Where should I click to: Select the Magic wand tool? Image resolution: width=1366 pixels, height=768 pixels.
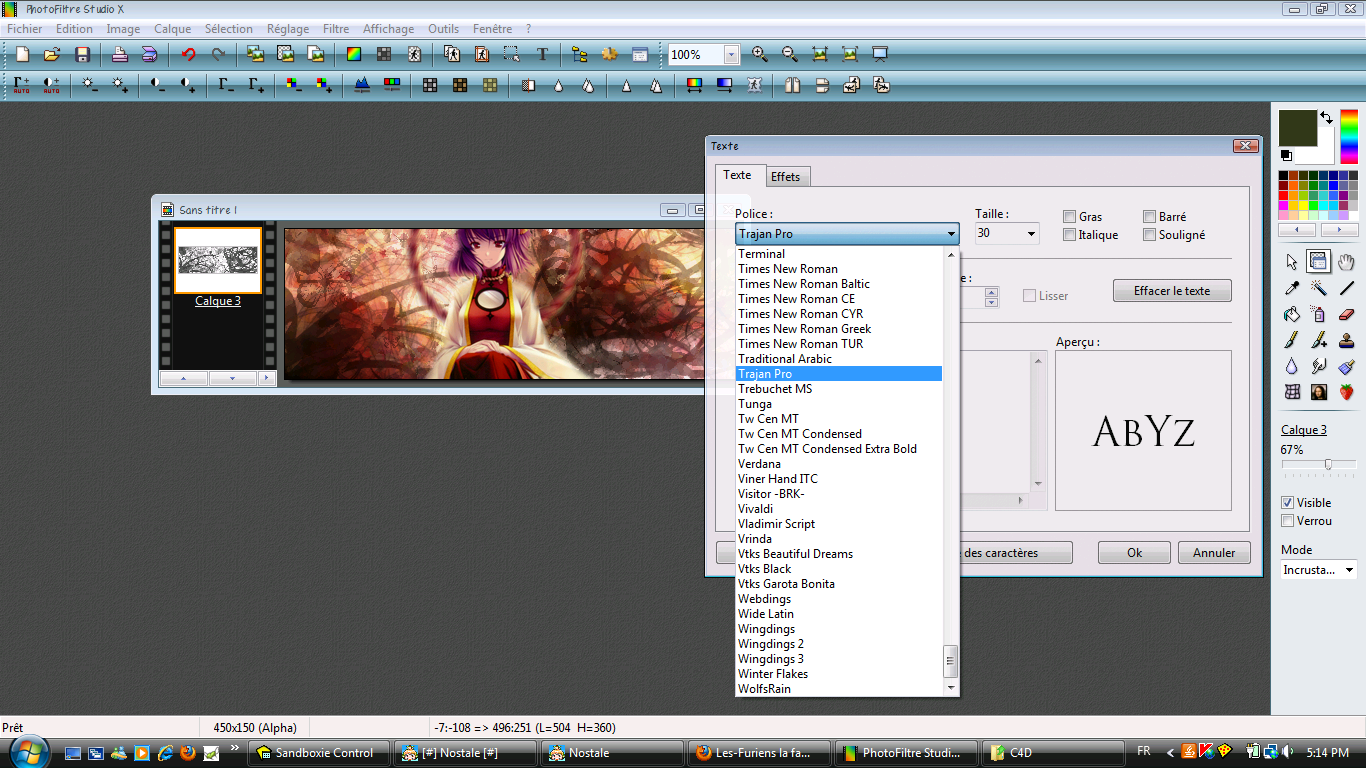coord(1319,288)
